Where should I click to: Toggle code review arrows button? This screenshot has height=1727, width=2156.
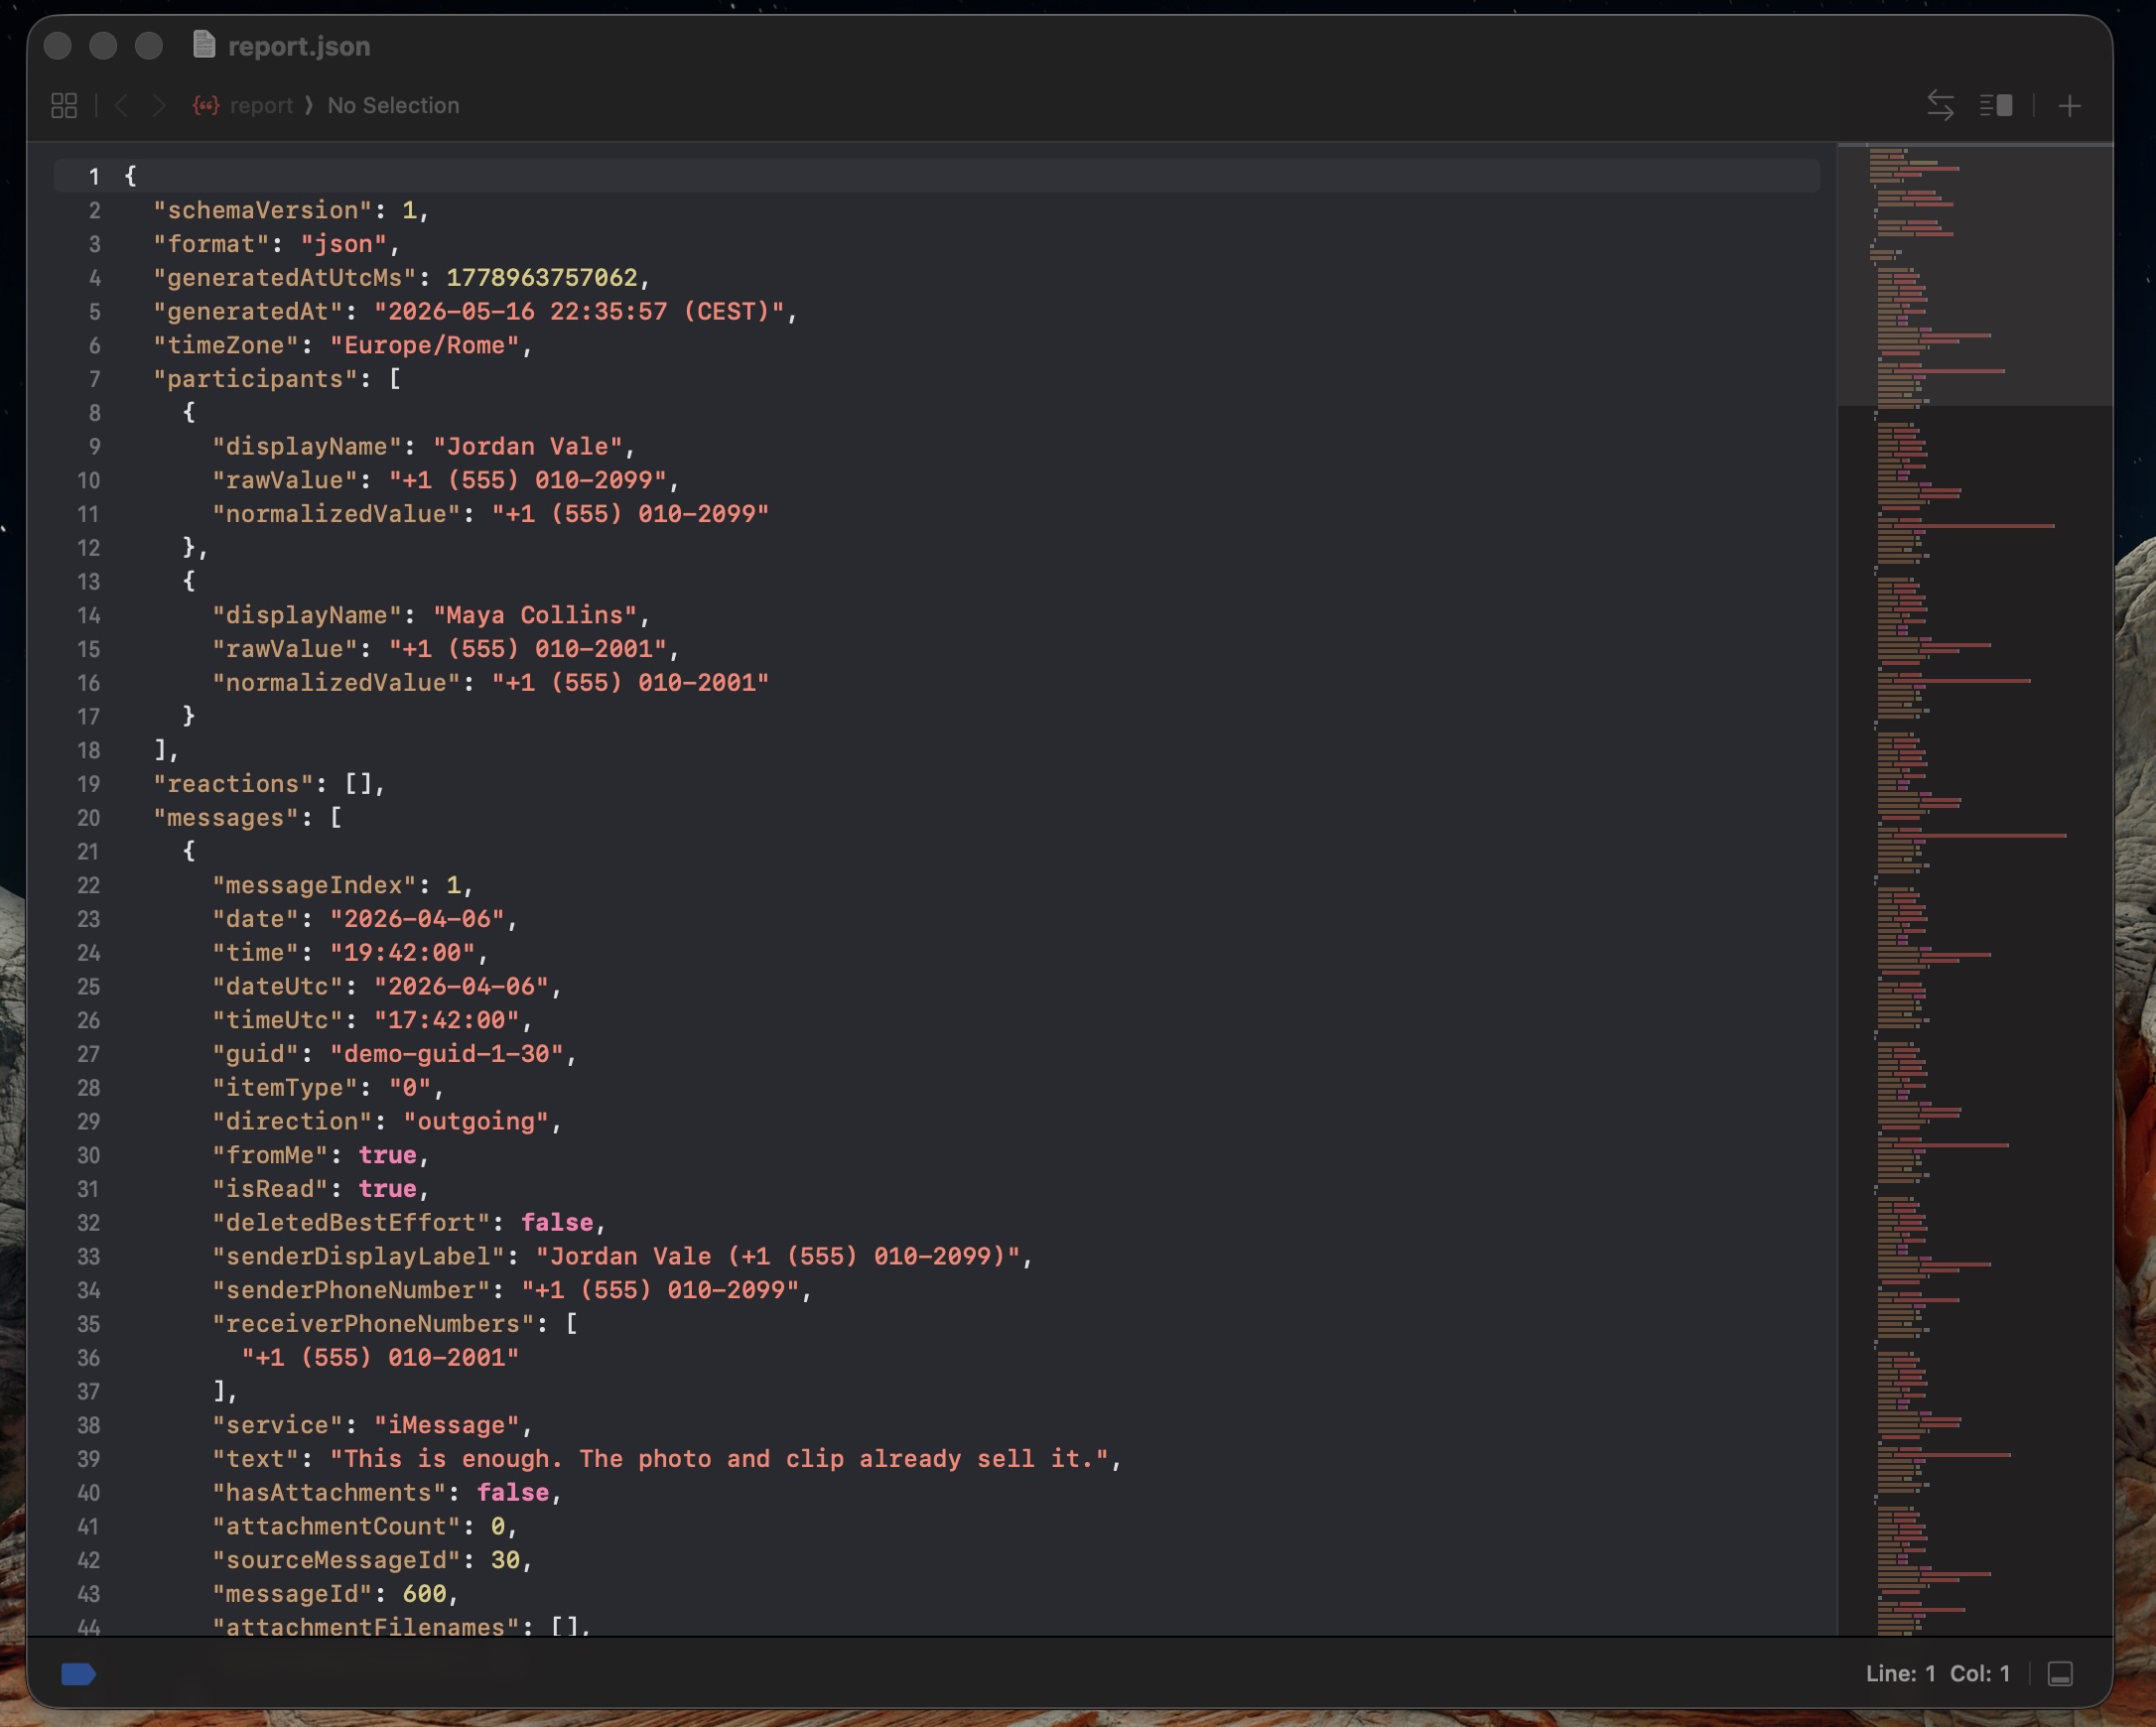coord(1940,105)
